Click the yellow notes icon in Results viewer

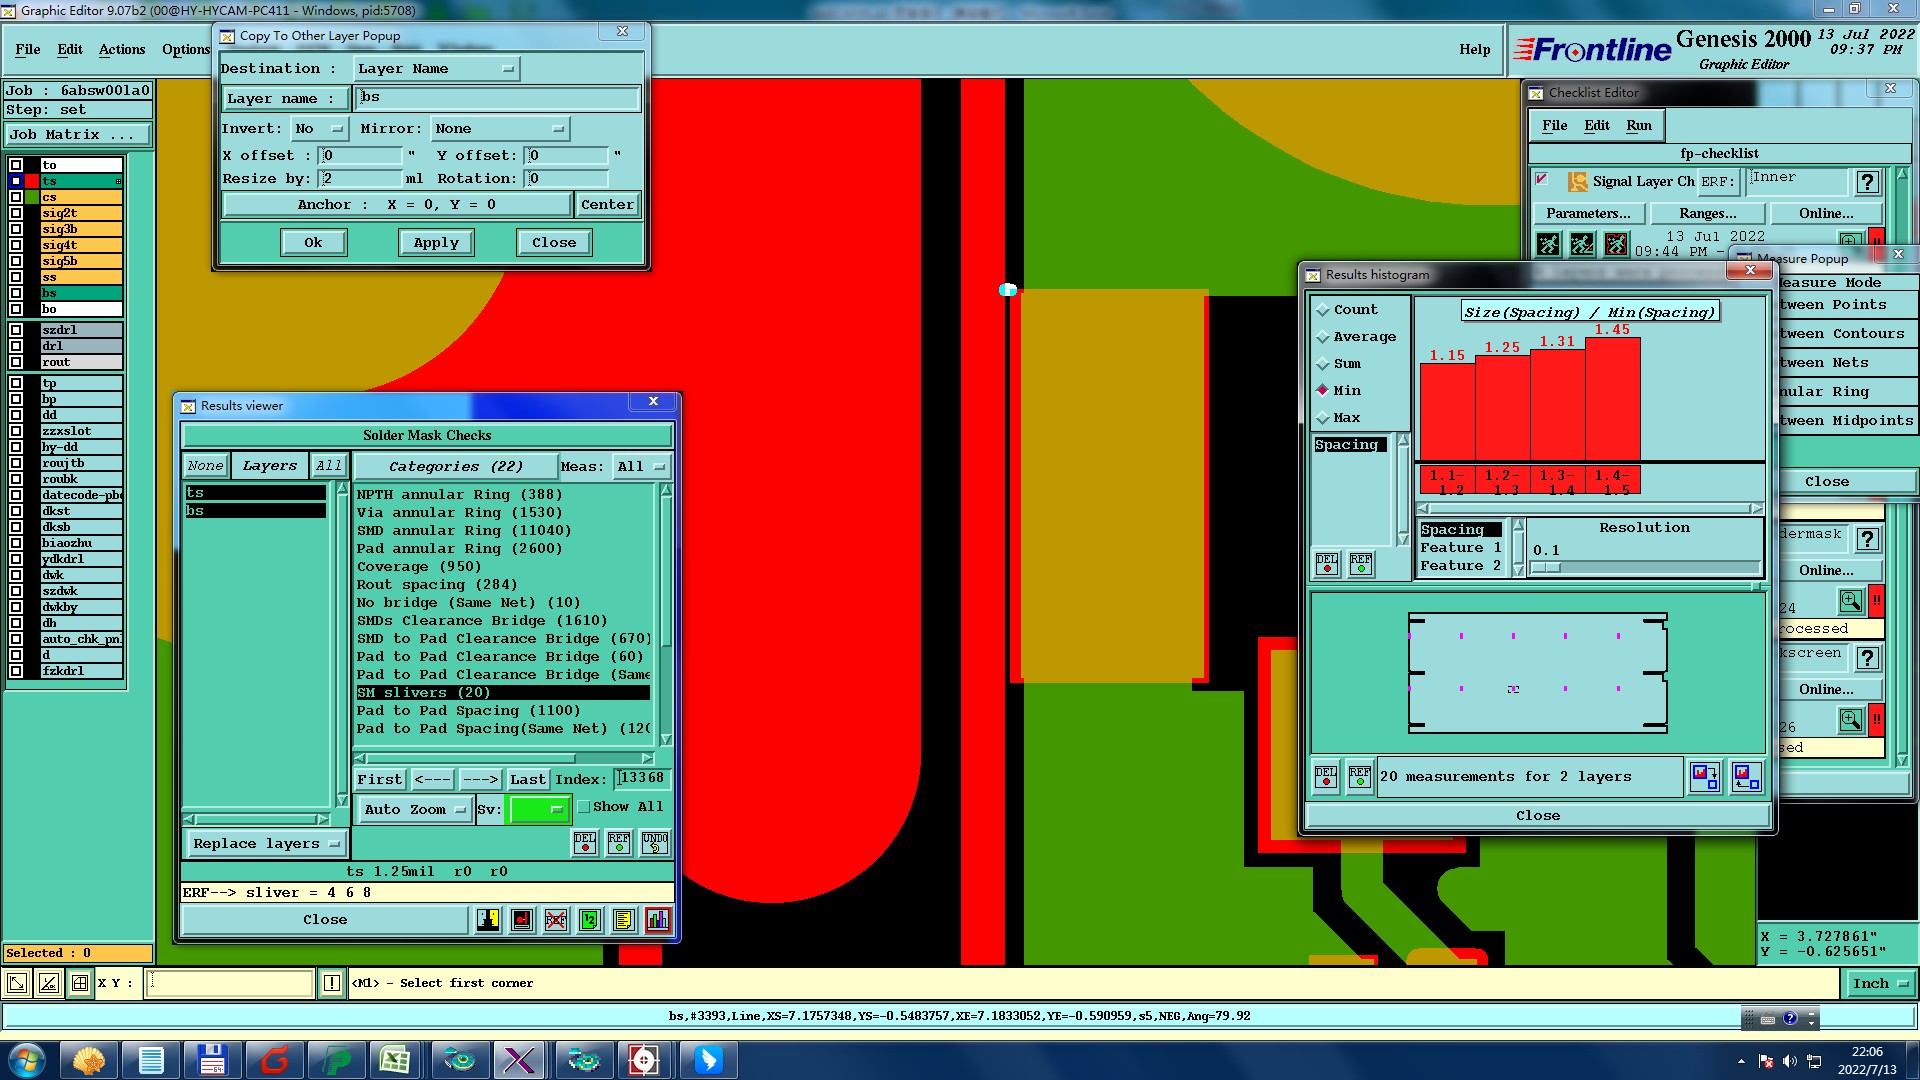click(623, 920)
